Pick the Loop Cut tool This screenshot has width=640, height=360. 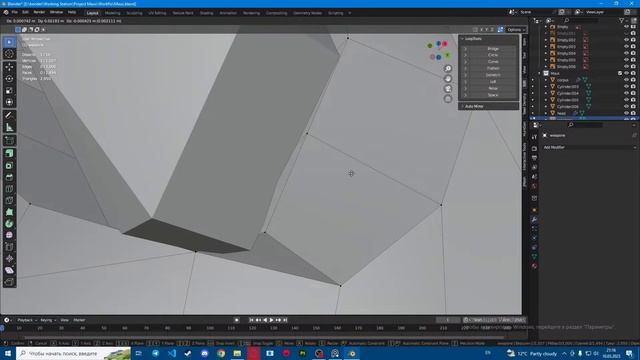click(9, 189)
